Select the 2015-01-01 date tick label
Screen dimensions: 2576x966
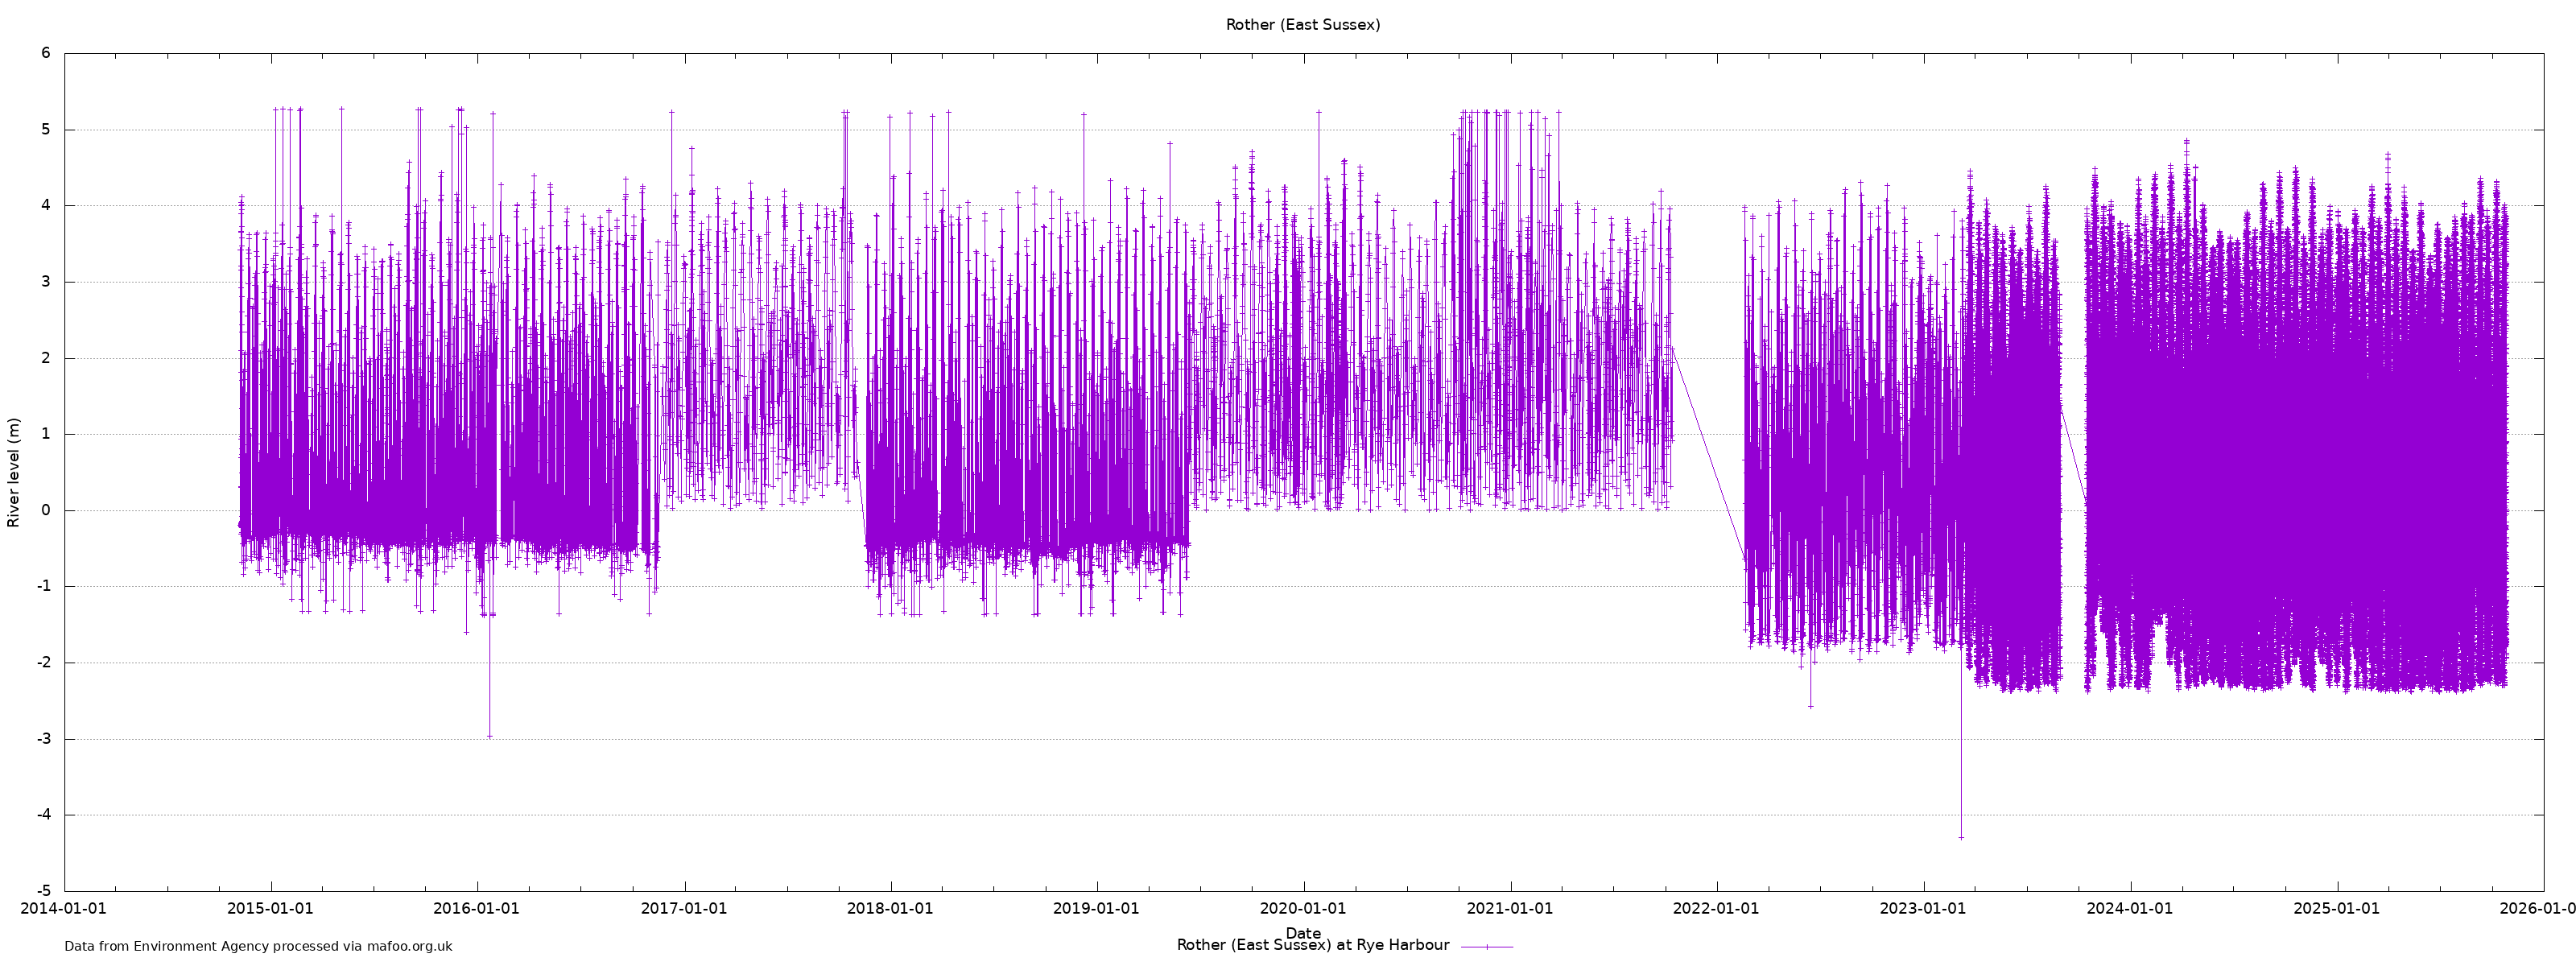click(270, 909)
